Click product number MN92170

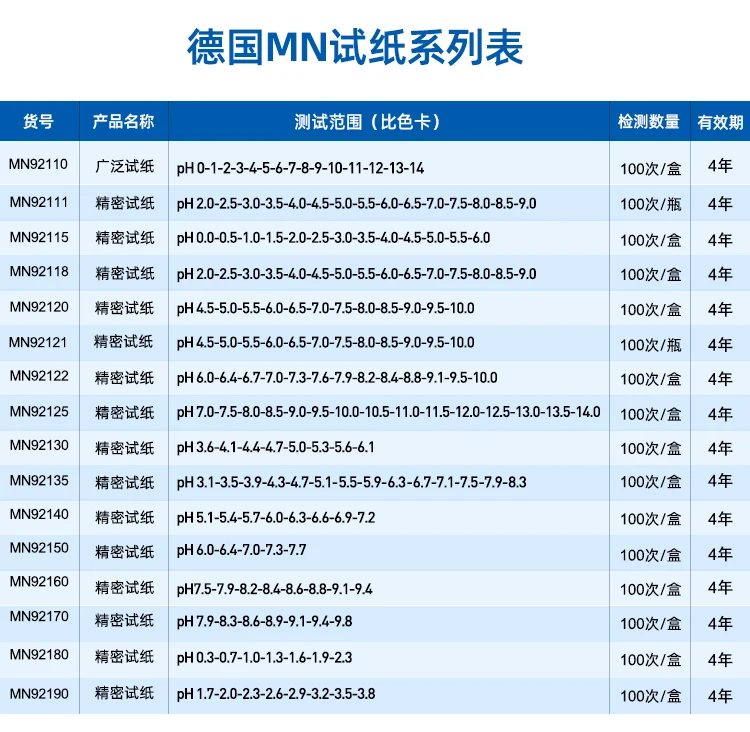pos(39,616)
